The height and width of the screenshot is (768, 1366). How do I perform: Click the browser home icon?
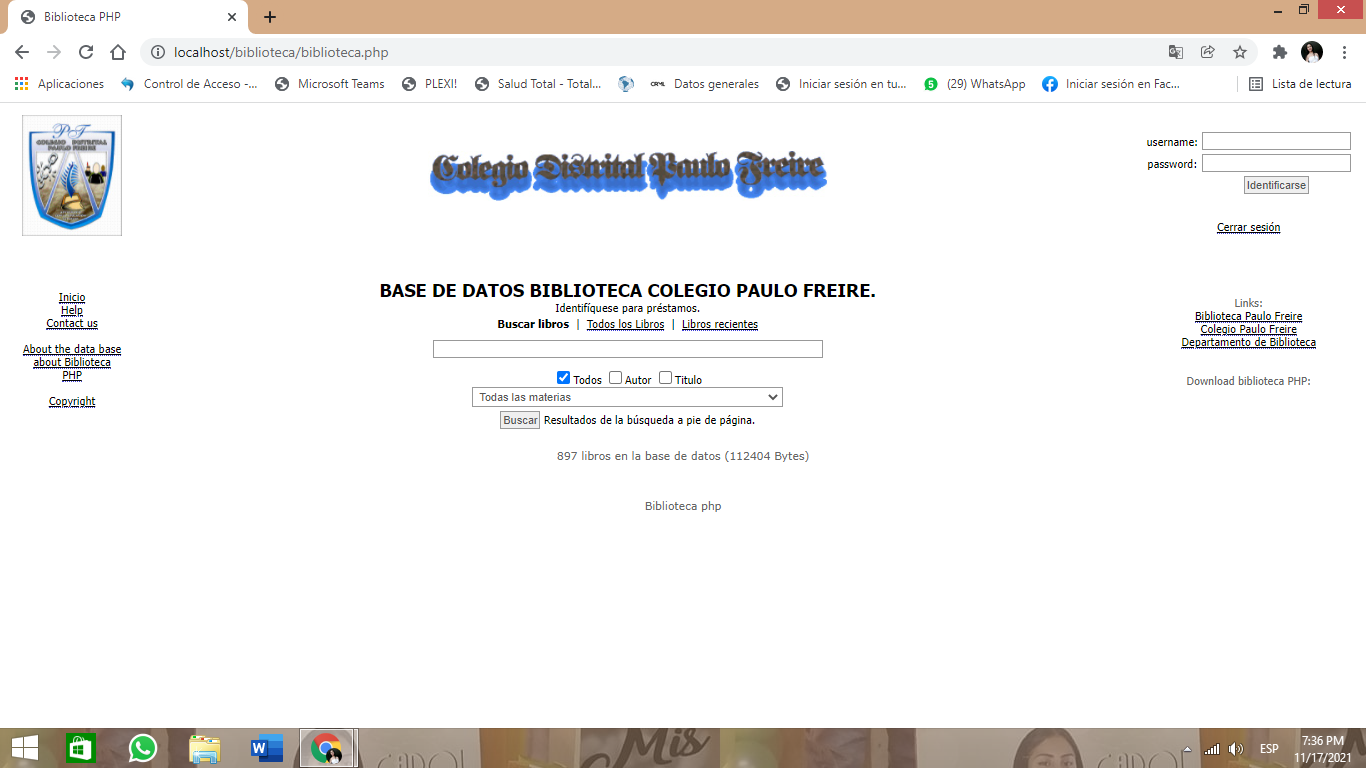(x=118, y=53)
